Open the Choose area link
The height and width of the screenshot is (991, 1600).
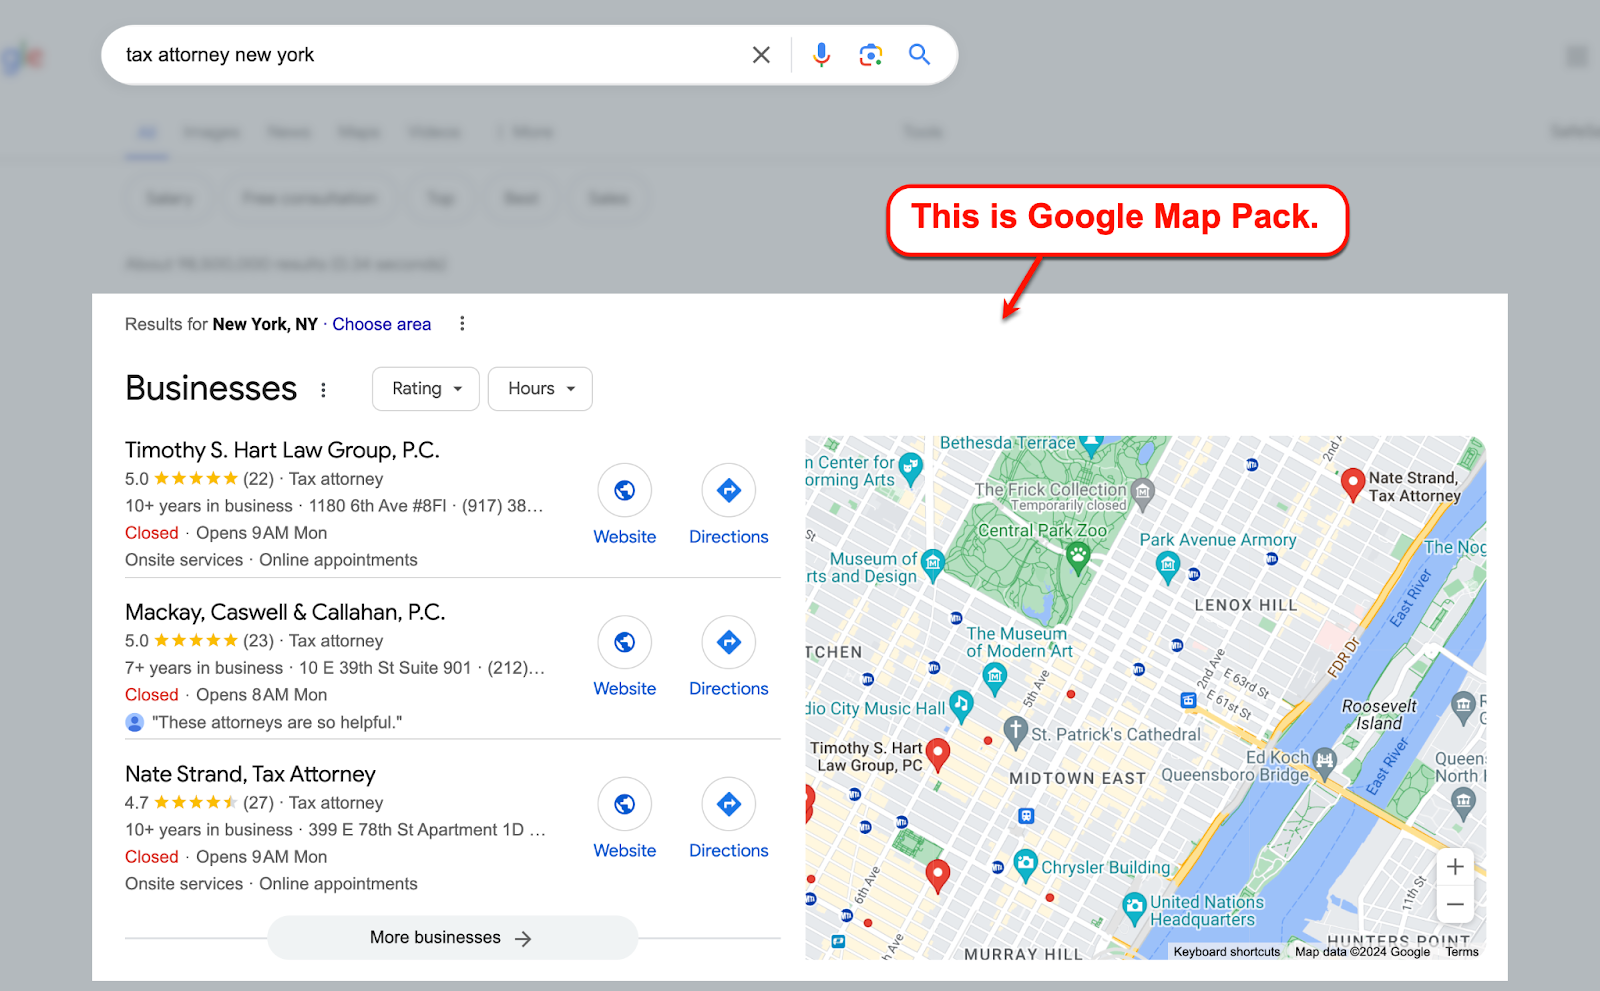pyautogui.click(x=382, y=323)
